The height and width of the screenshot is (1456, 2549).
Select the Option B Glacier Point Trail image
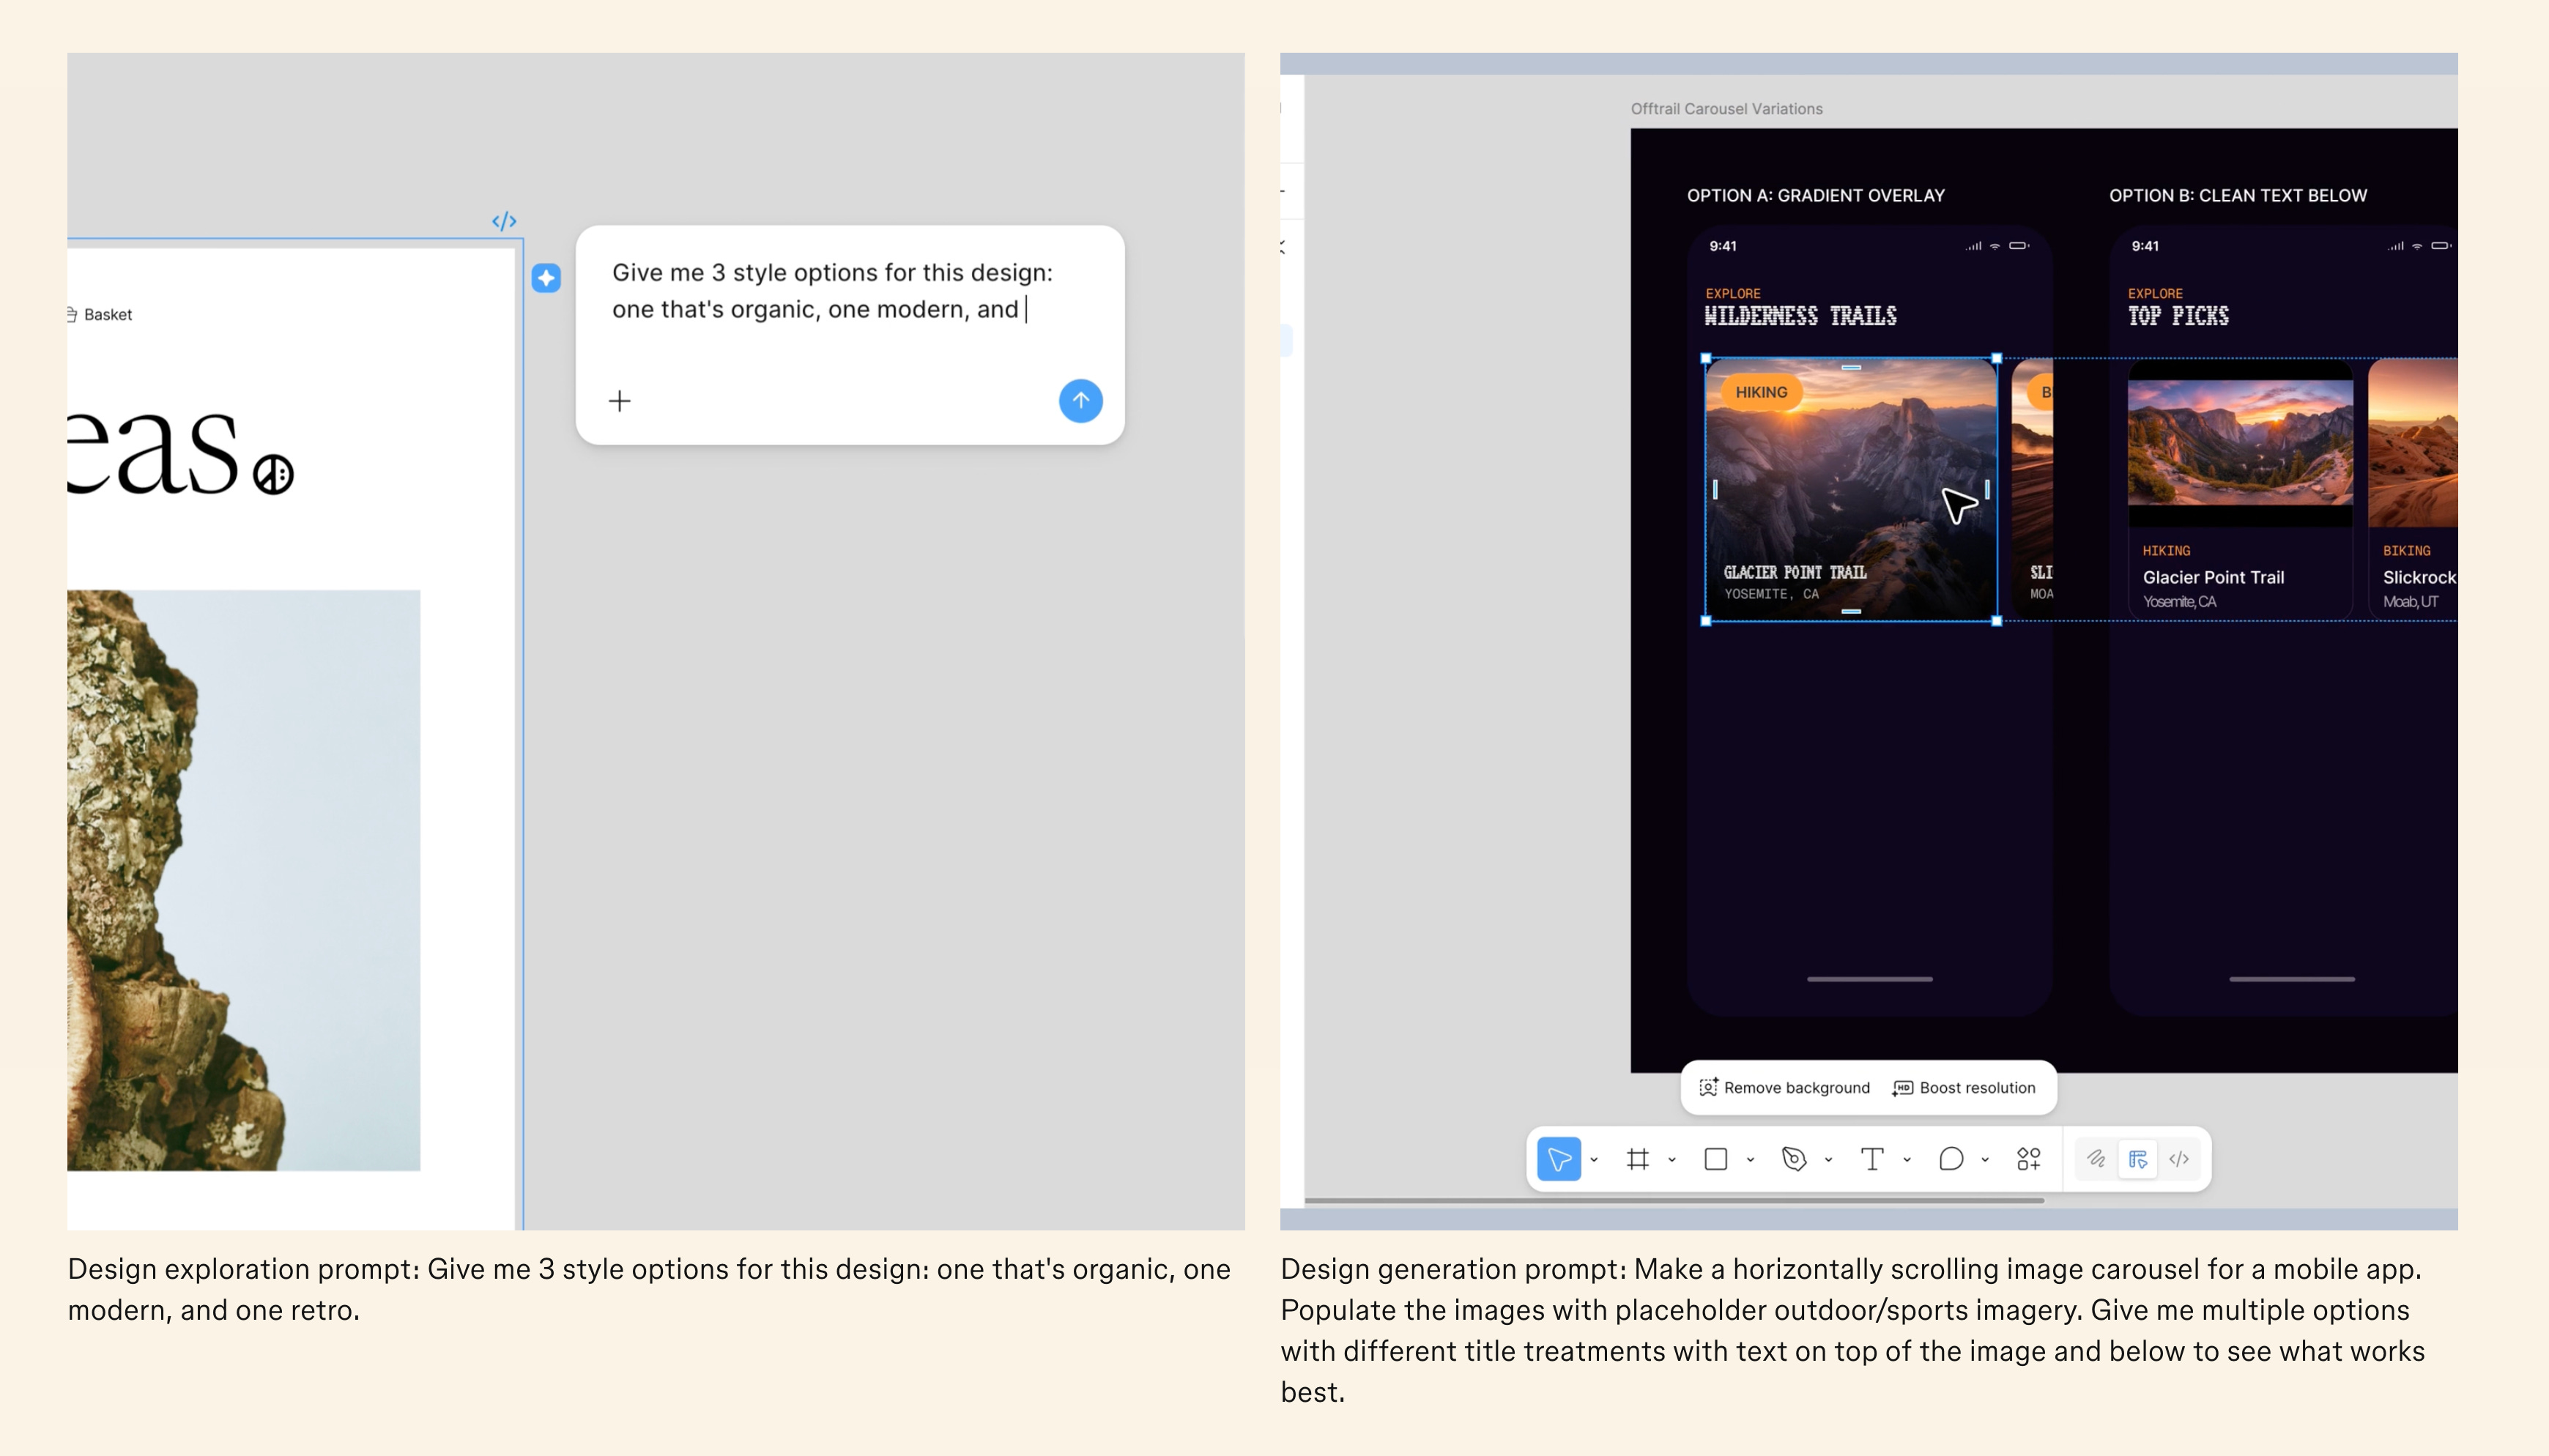tap(2240, 444)
